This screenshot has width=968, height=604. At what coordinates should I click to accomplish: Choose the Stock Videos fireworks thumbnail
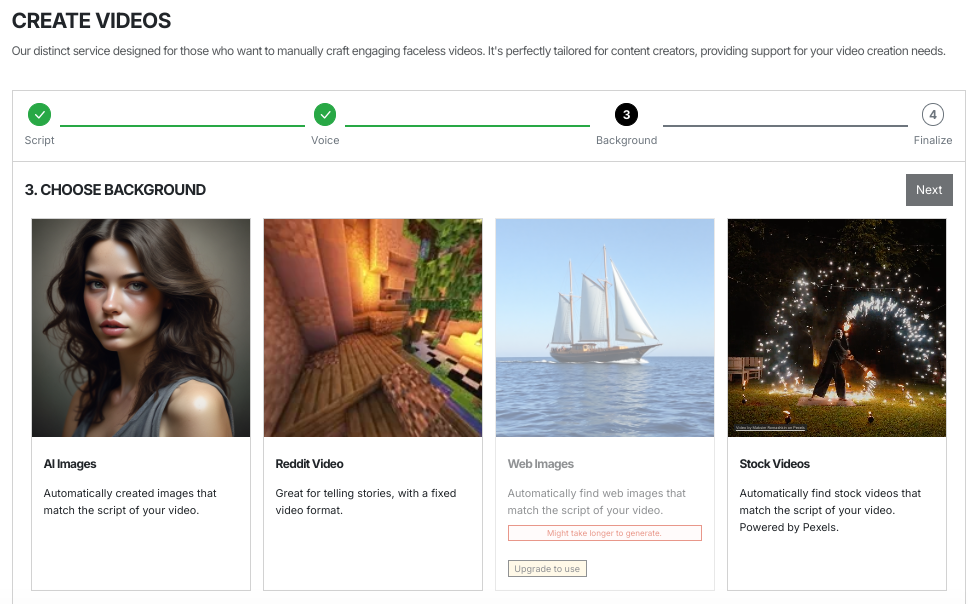coord(837,328)
